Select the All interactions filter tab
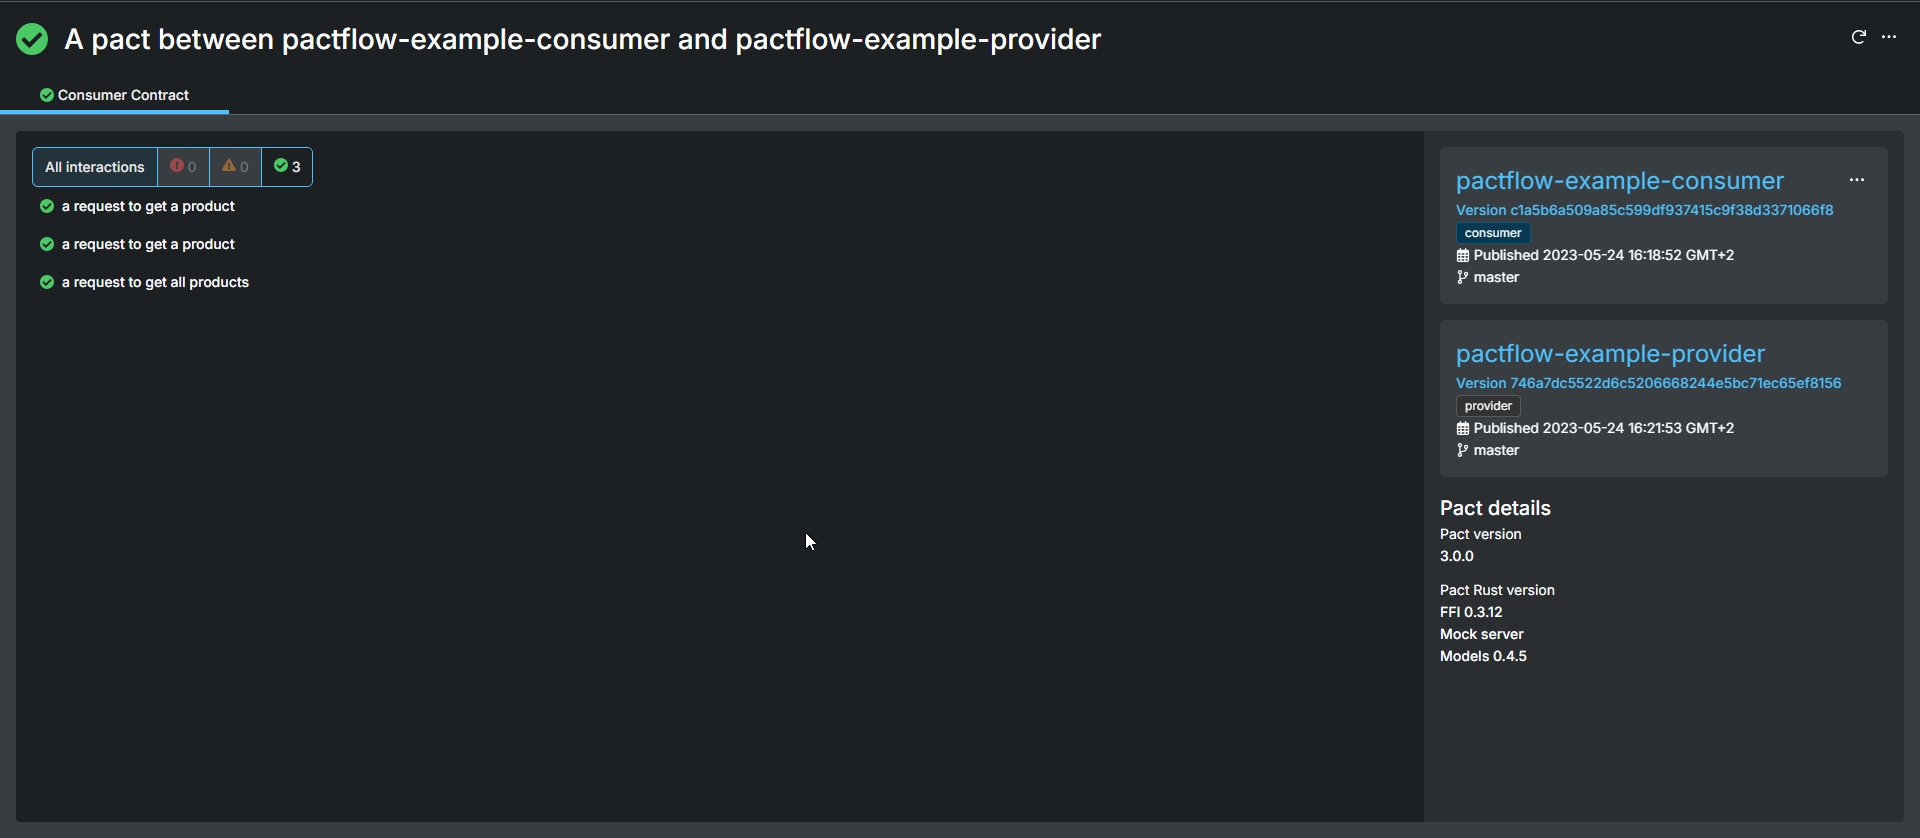 click(x=94, y=166)
